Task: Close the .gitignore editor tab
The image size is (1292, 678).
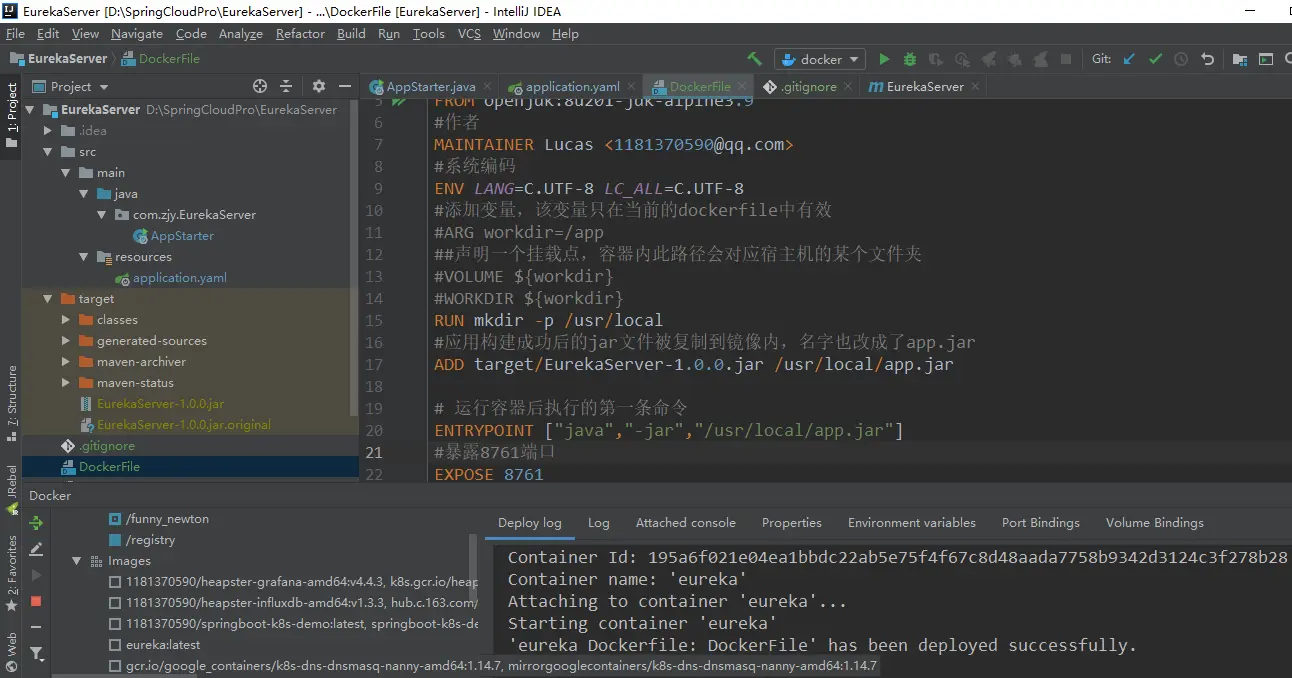Action: point(848,87)
